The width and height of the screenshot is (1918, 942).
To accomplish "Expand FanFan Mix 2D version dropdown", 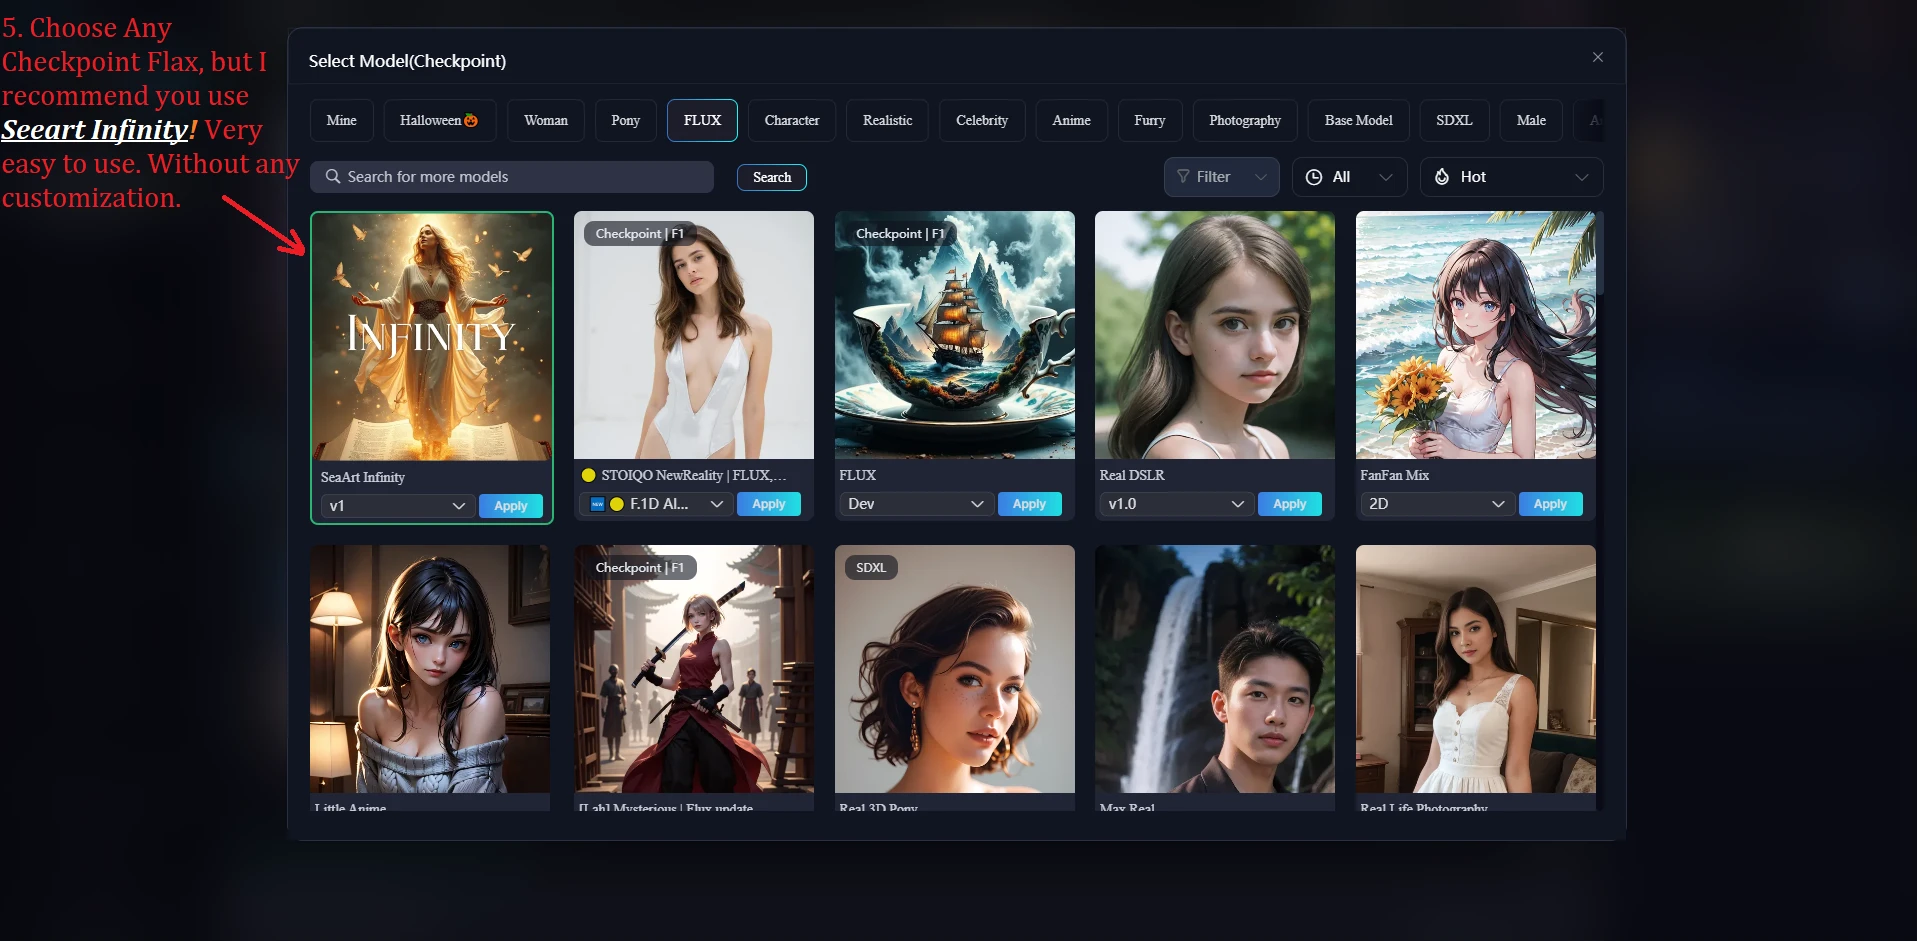I will click(x=1437, y=504).
